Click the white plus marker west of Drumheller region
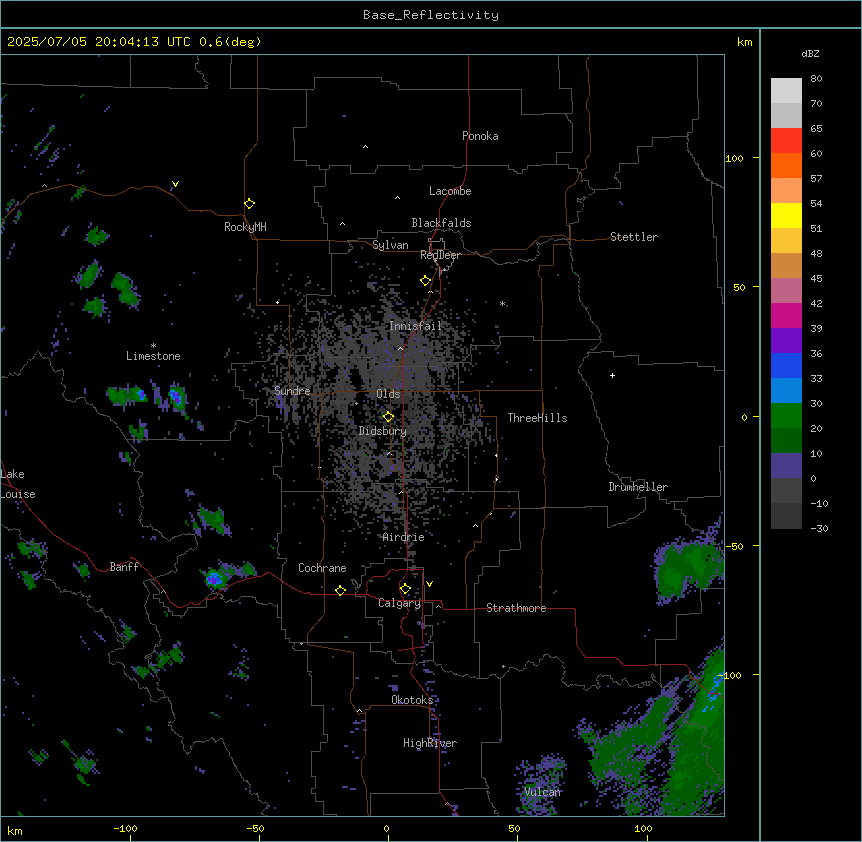Screen dimensions: 862x842 click(x=612, y=375)
